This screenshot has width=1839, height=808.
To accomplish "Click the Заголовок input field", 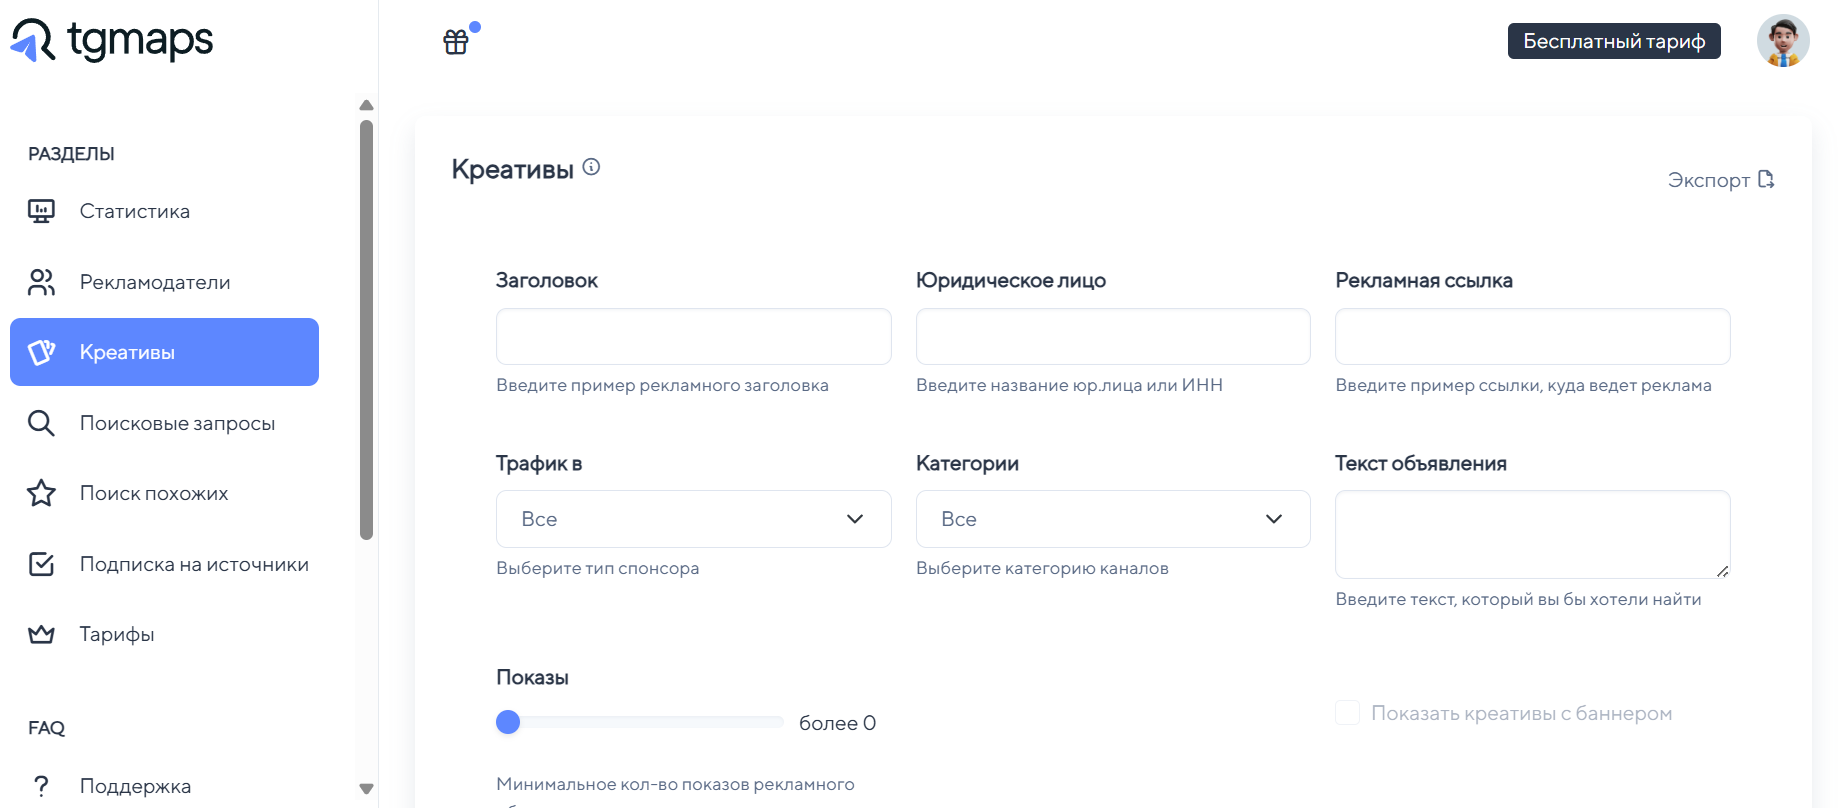I will (693, 337).
